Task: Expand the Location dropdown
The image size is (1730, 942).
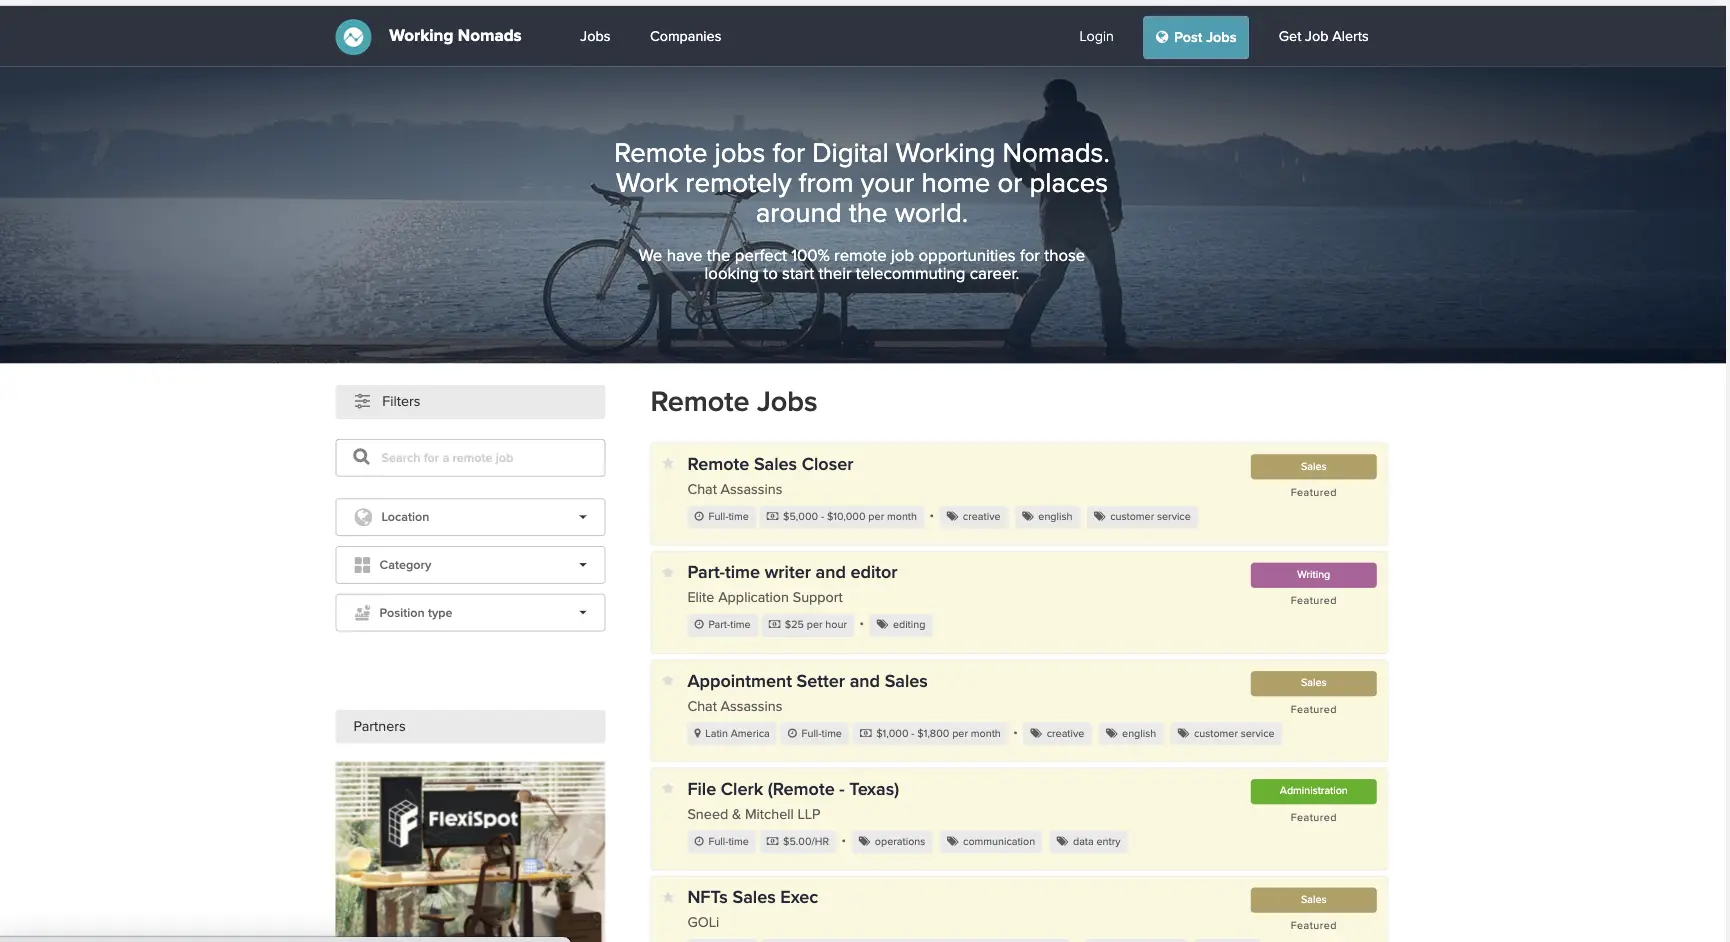Action: click(582, 517)
